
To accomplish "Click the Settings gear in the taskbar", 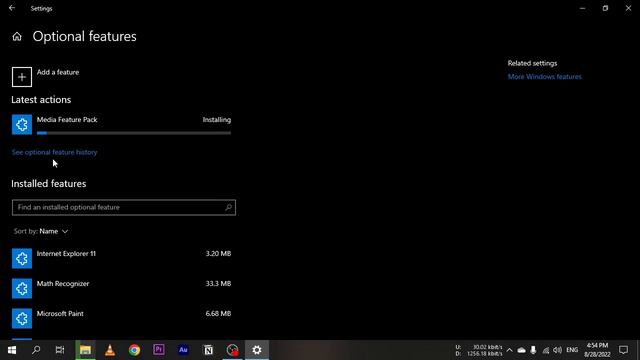I will (x=257, y=350).
